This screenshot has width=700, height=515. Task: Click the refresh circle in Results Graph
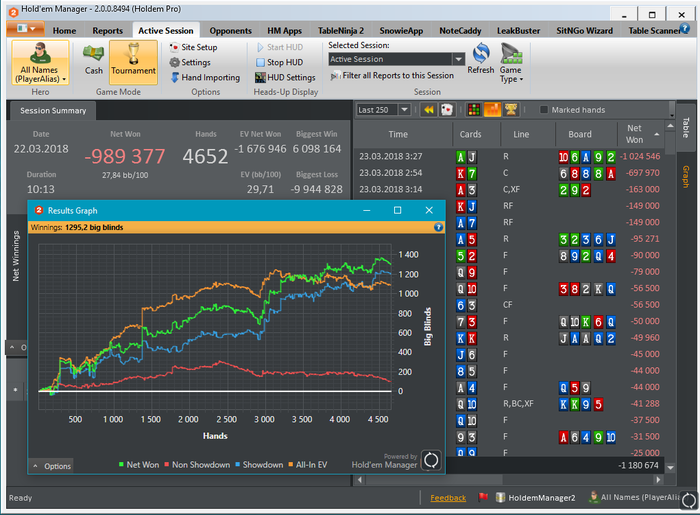coord(431,460)
